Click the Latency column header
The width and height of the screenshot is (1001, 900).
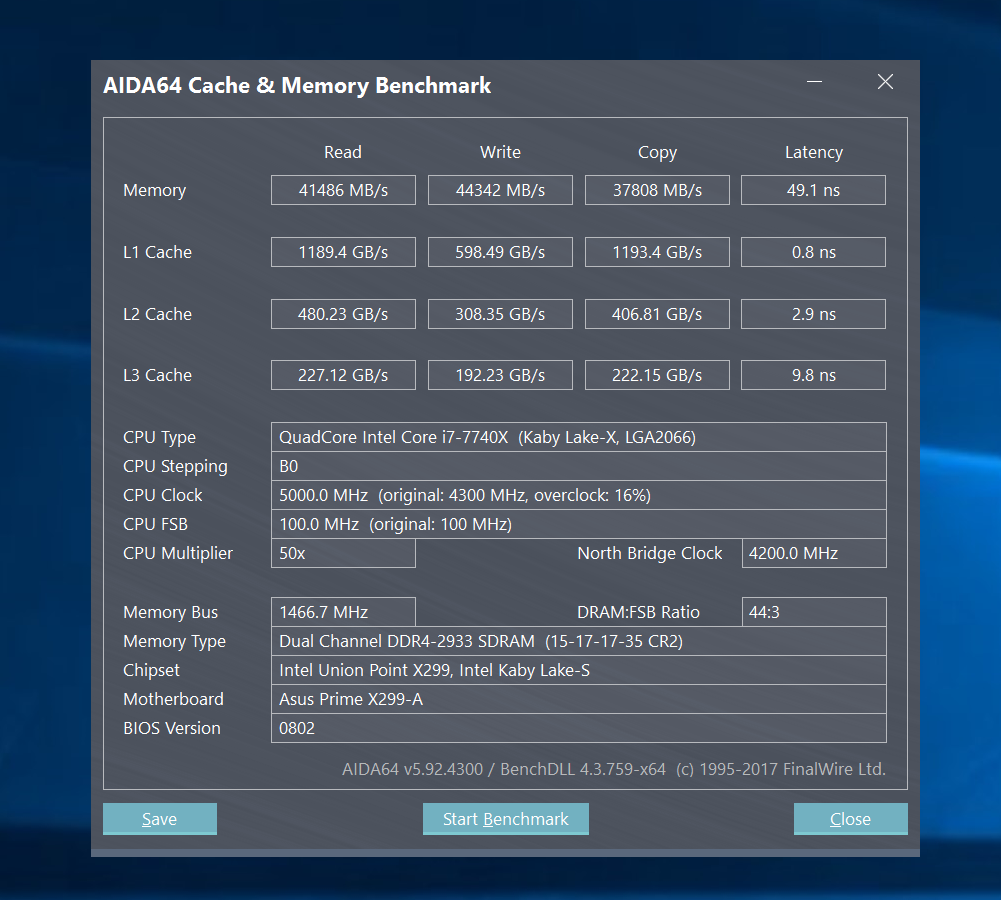point(814,153)
